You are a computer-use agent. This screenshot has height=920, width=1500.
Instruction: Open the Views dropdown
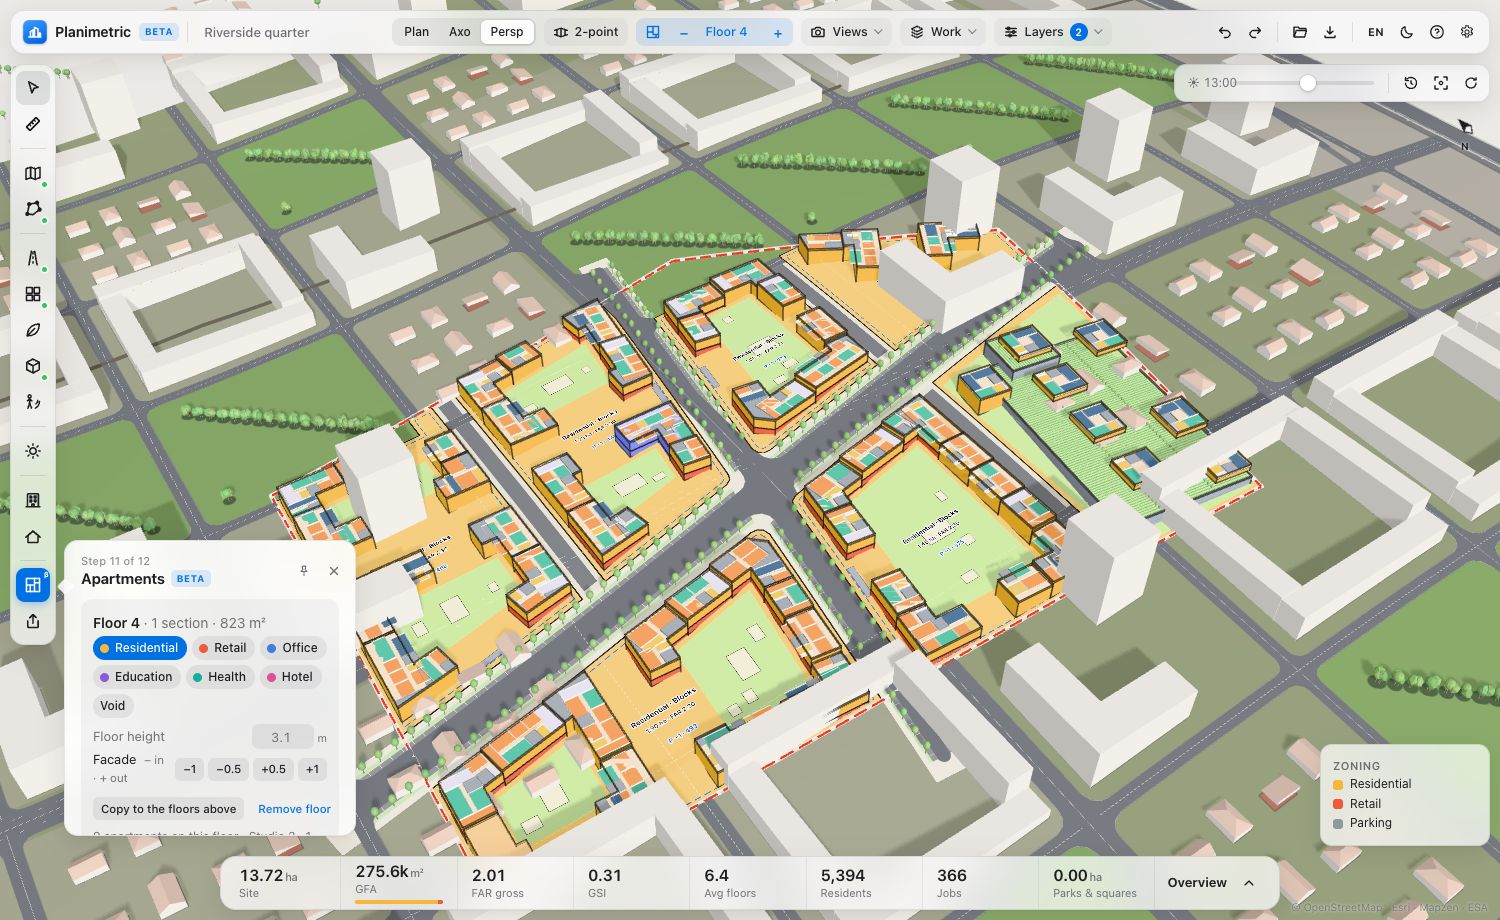[847, 32]
